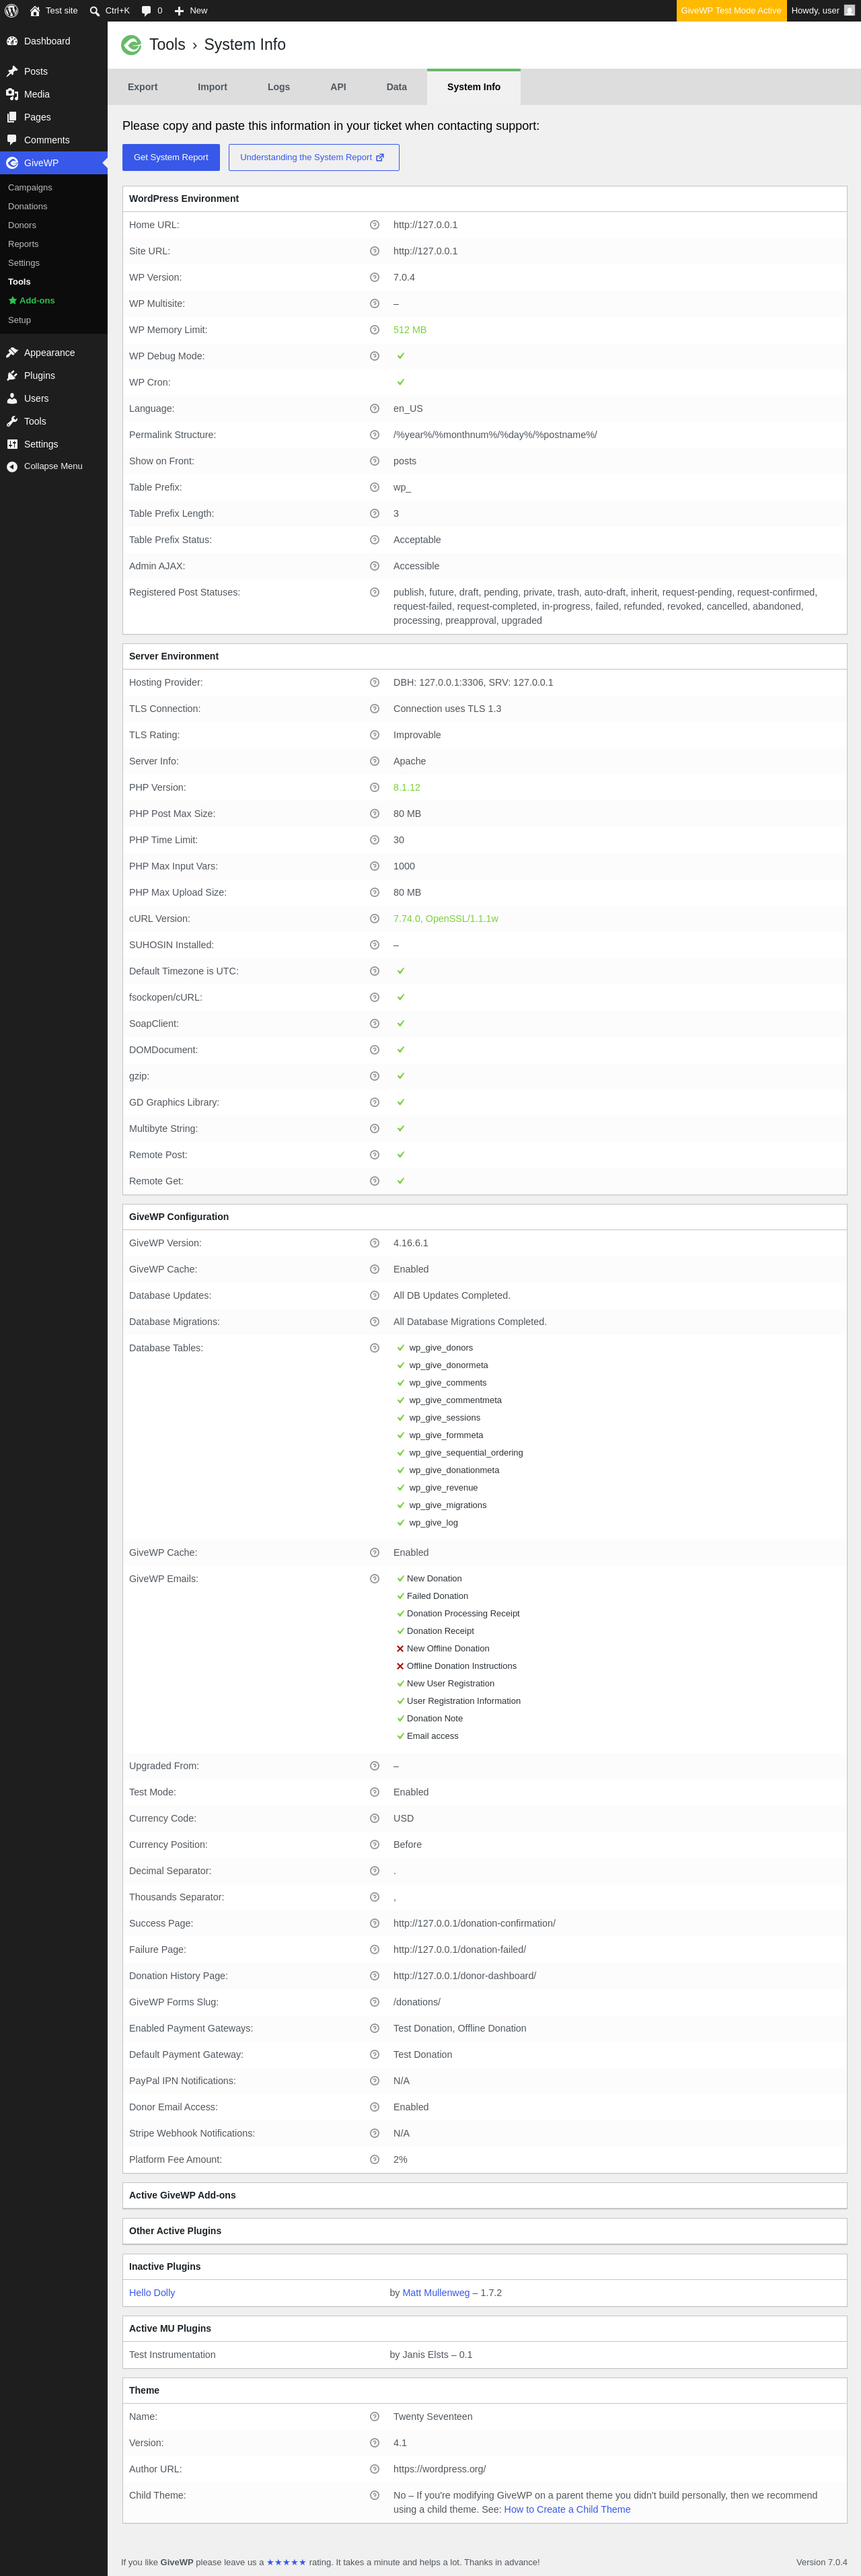Click the help icon beside PHP Version
Viewport: 861px width, 2576px height.
point(375,788)
